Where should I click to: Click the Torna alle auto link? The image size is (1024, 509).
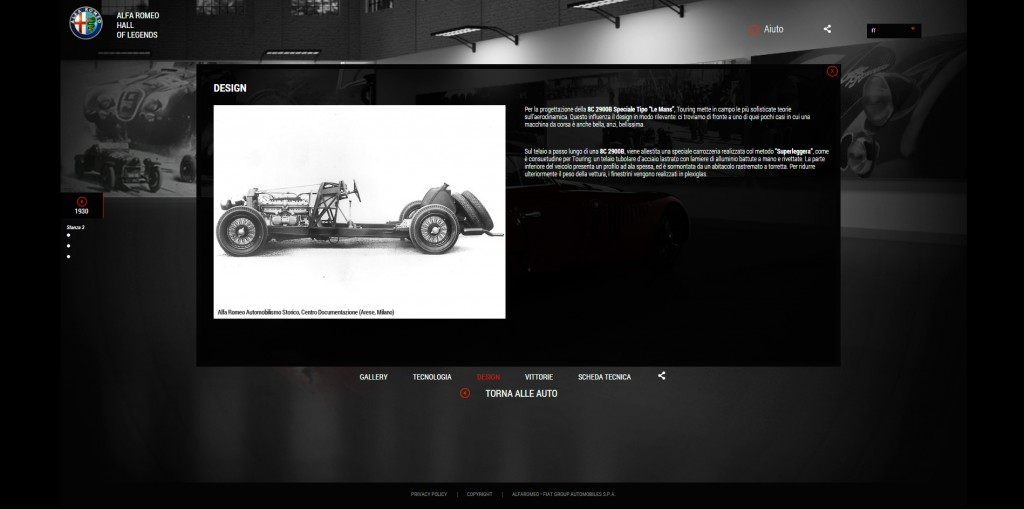(521, 393)
